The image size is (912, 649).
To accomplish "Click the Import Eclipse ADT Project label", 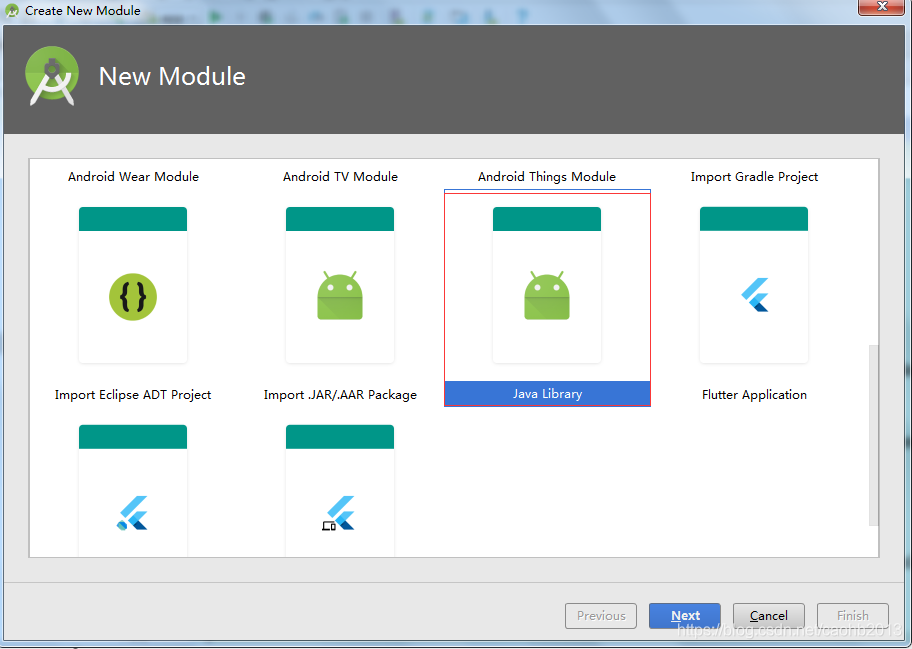I will point(133,395).
